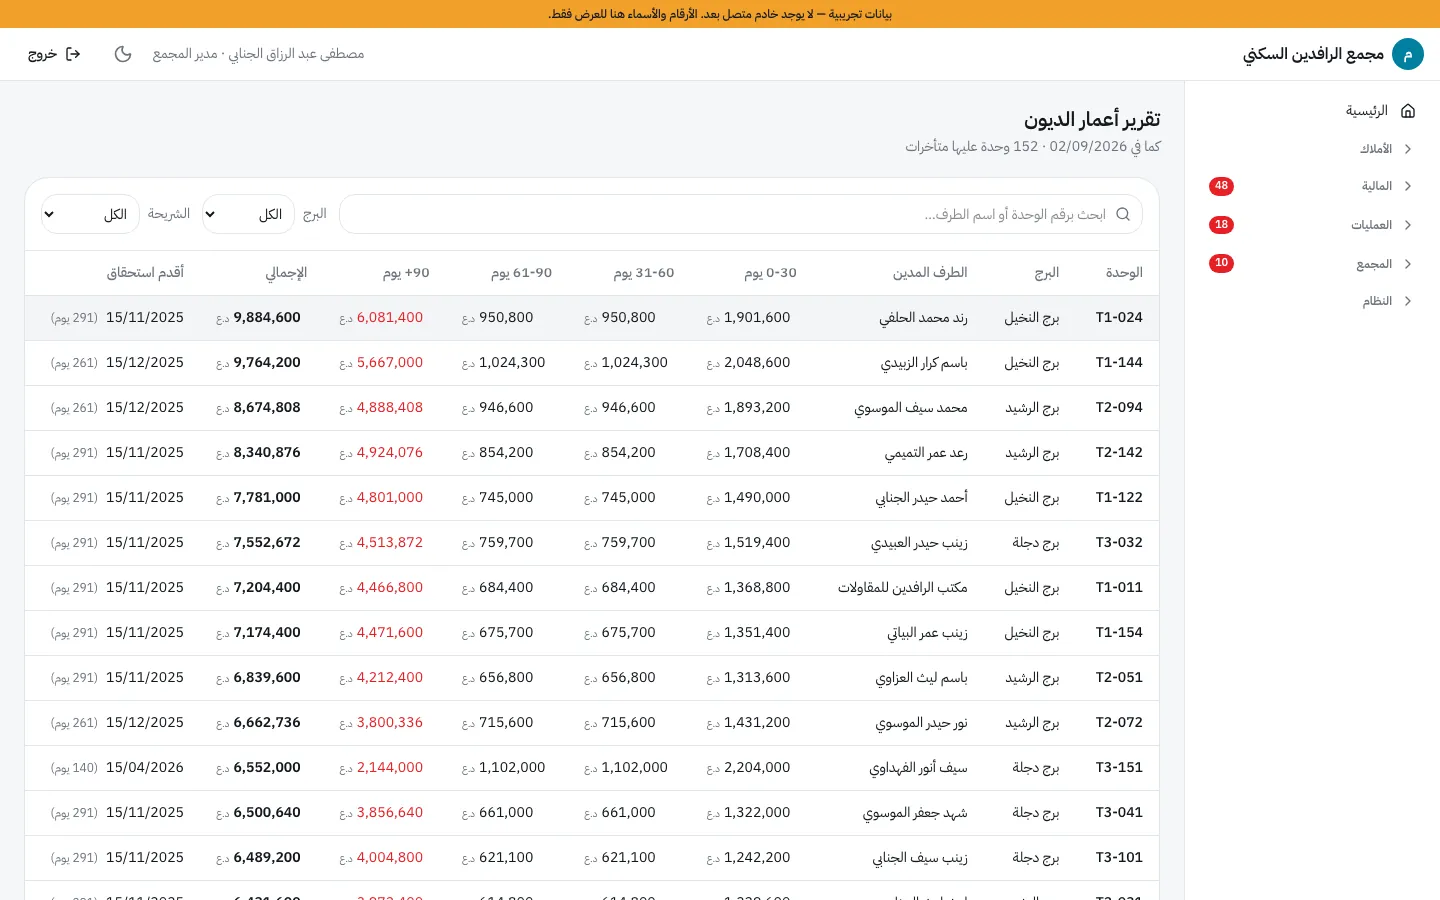Image resolution: width=1440 pixels, height=900 pixels.
Task: Open the red 48 badge on المالية
Action: tap(1221, 186)
